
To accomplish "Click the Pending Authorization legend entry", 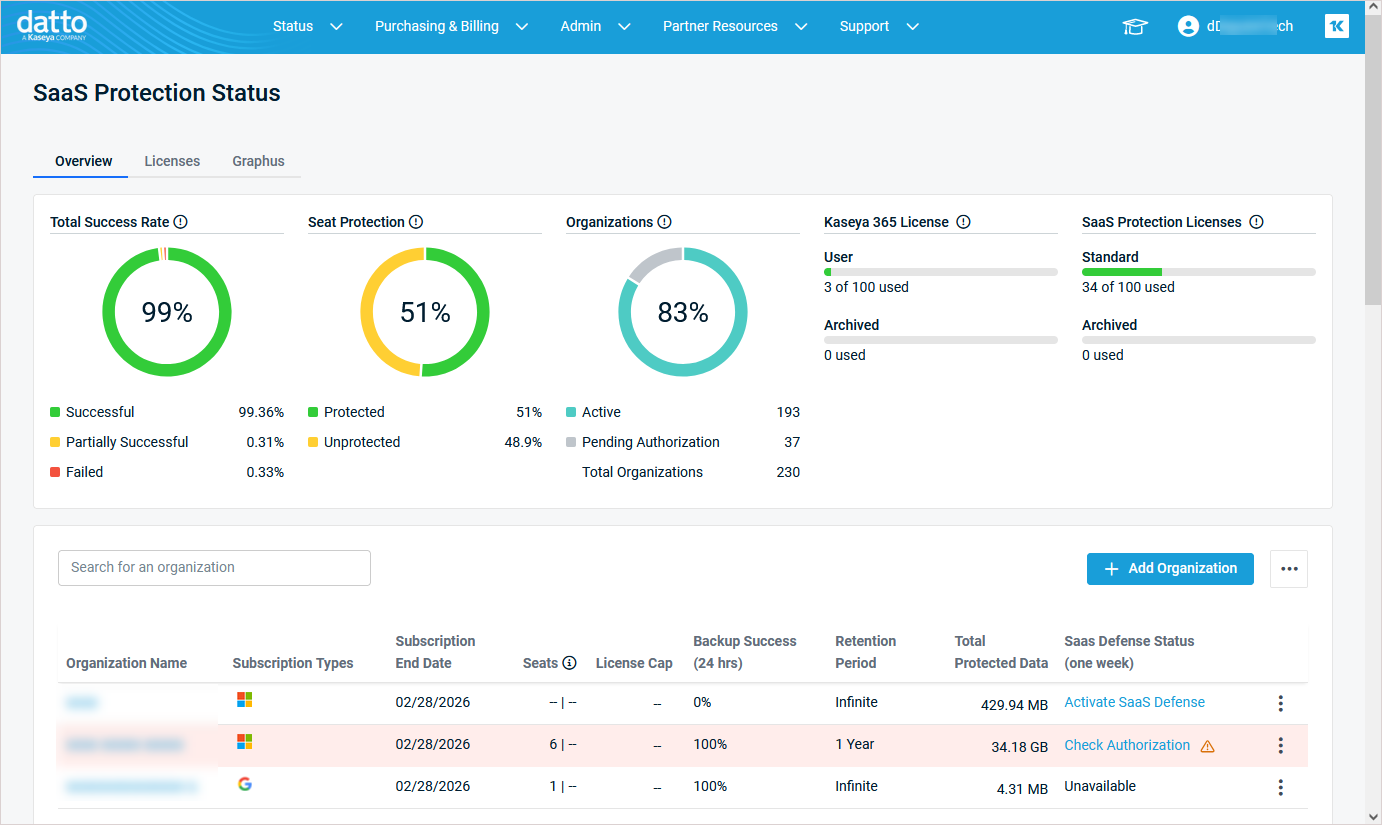I will click(683, 442).
